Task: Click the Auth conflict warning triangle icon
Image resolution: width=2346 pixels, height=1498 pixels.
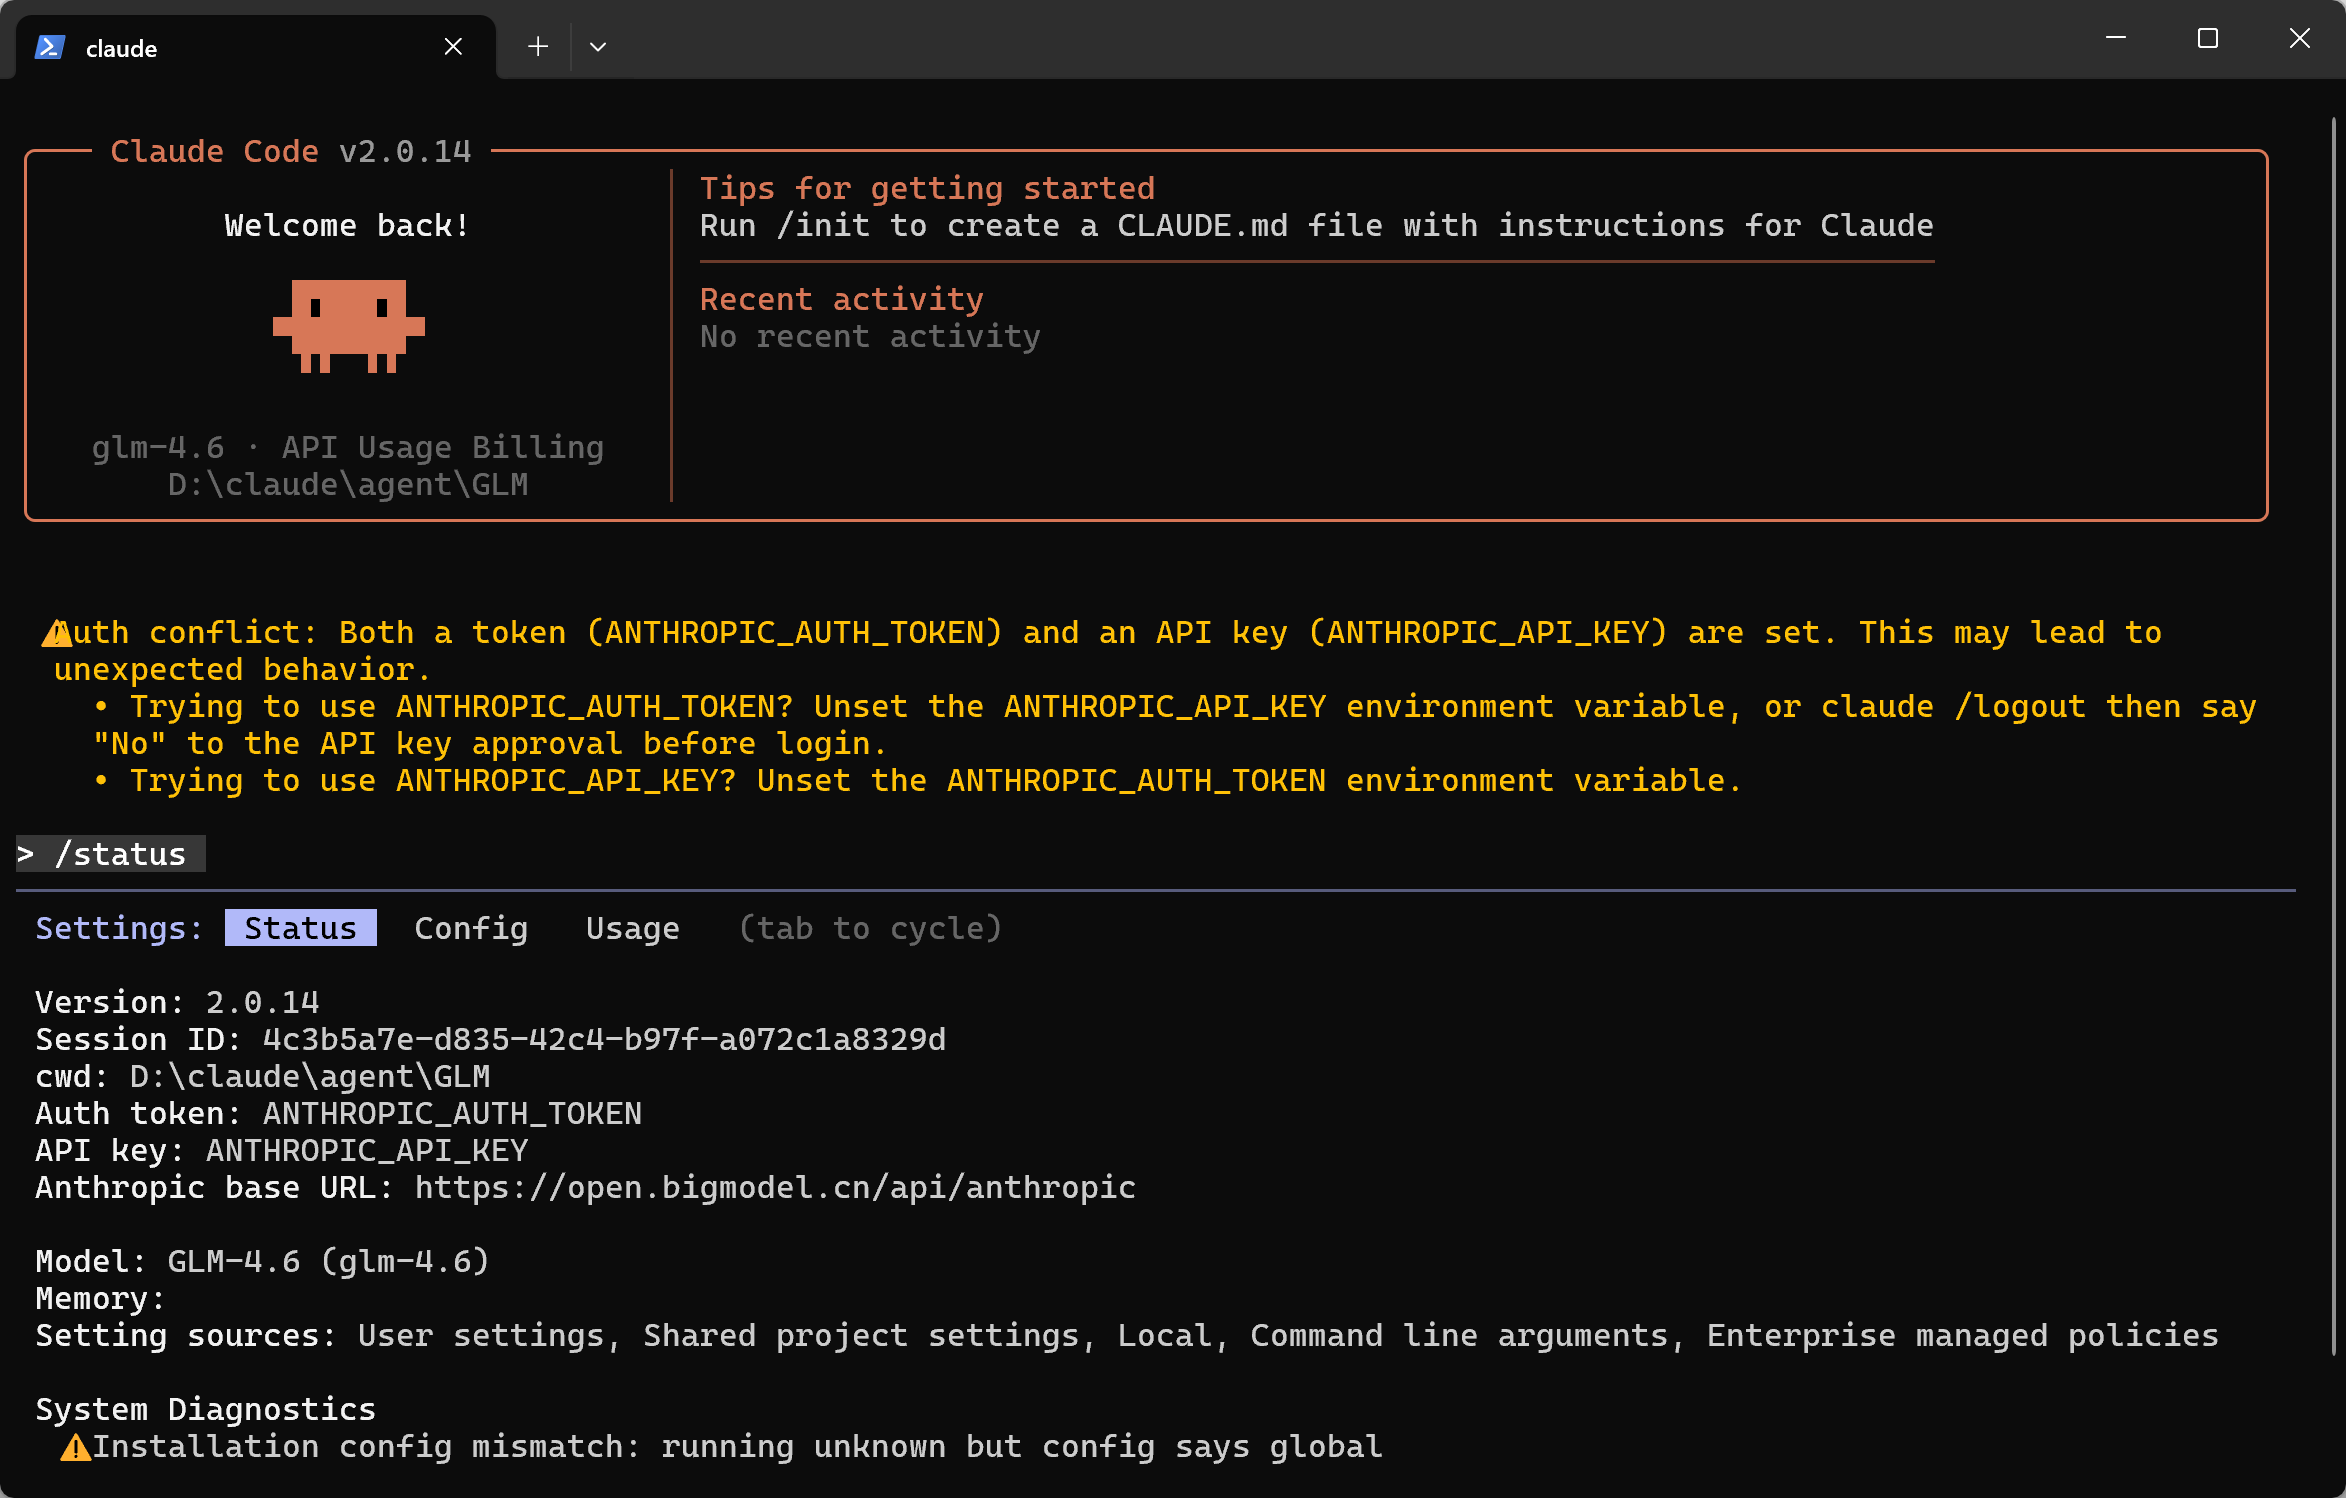Action: click(56, 633)
